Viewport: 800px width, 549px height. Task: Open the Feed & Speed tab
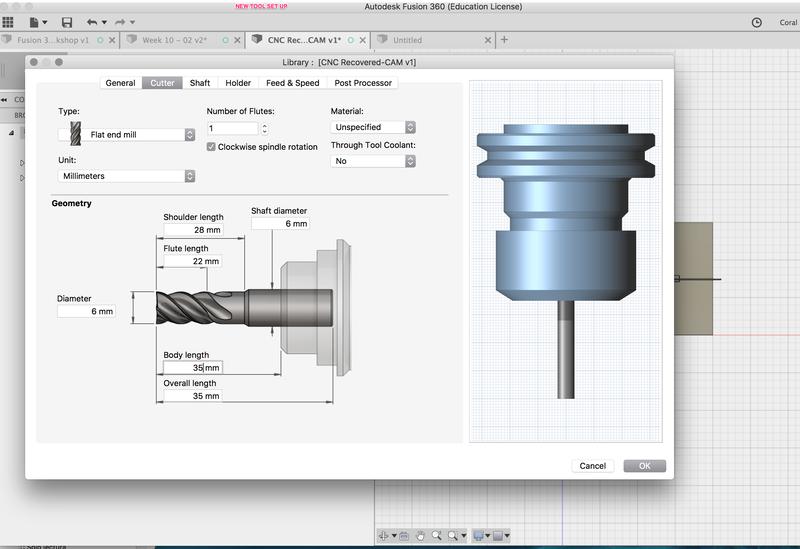(292, 83)
